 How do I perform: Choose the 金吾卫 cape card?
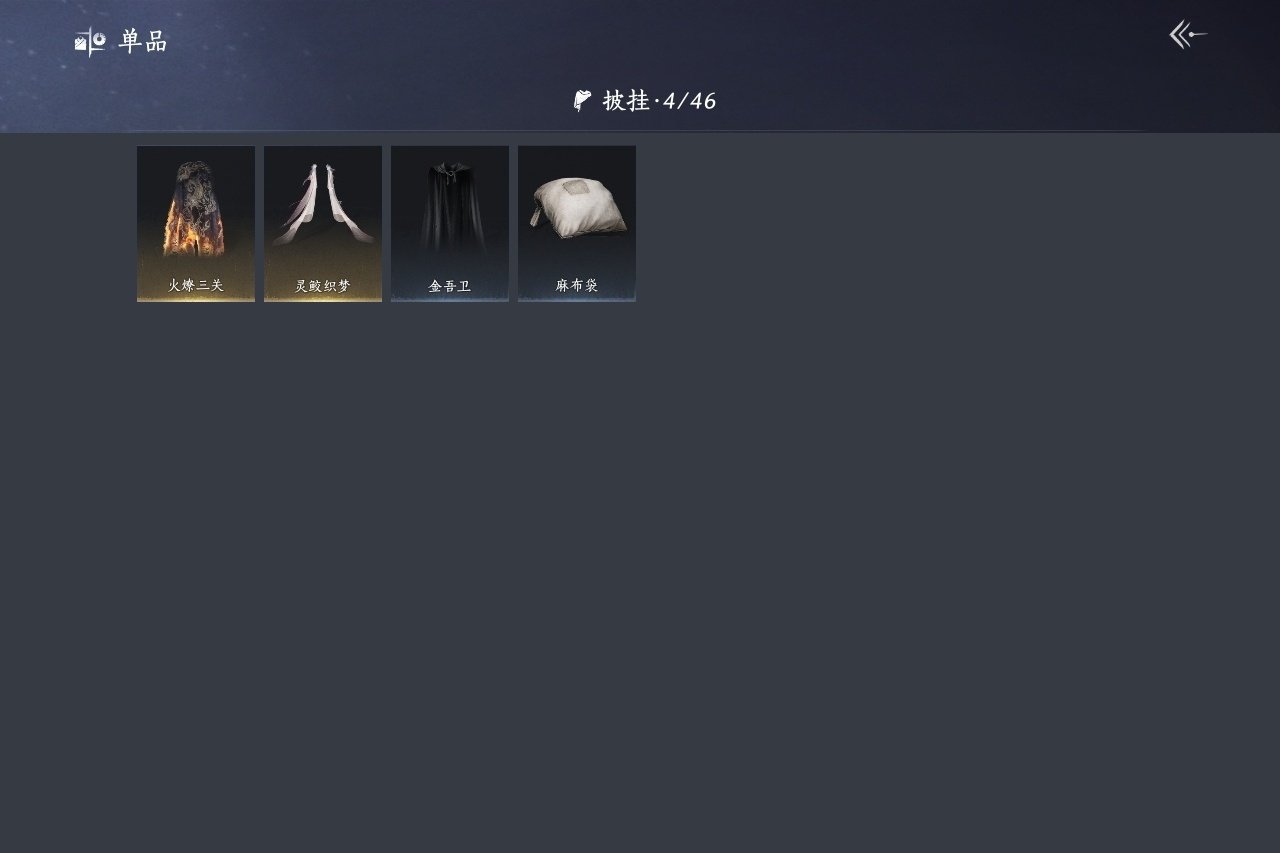pos(450,224)
